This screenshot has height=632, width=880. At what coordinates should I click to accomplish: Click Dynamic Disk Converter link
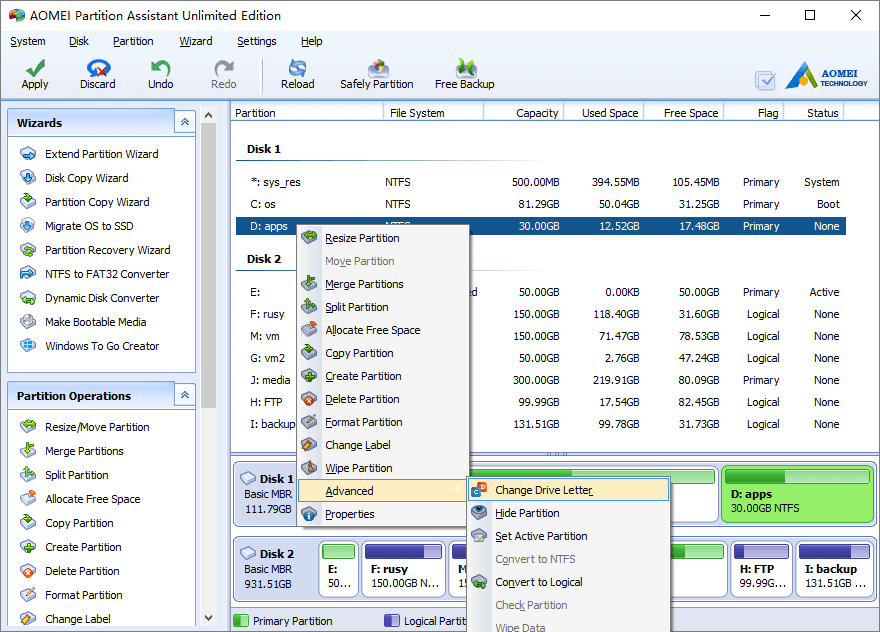[x=102, y=298]
